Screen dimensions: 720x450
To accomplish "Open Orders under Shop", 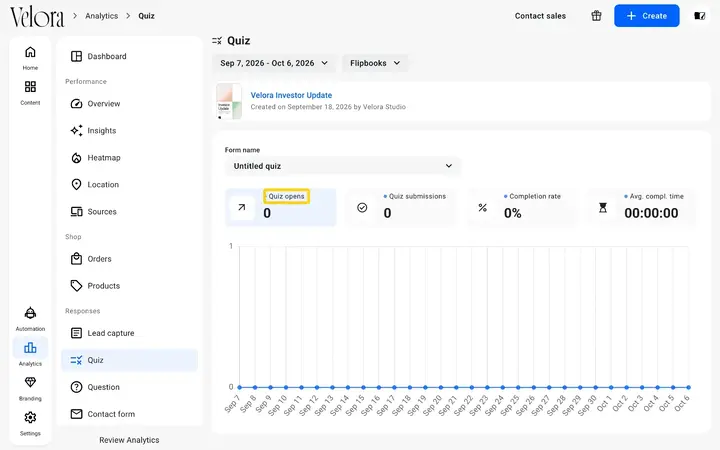I will (x=129, y=259).
